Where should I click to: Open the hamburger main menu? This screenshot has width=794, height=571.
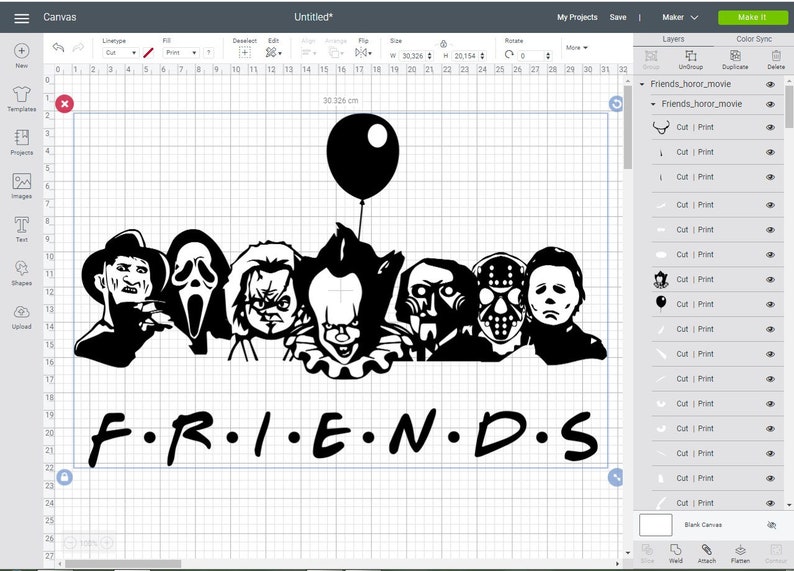(x=21, y=18)
